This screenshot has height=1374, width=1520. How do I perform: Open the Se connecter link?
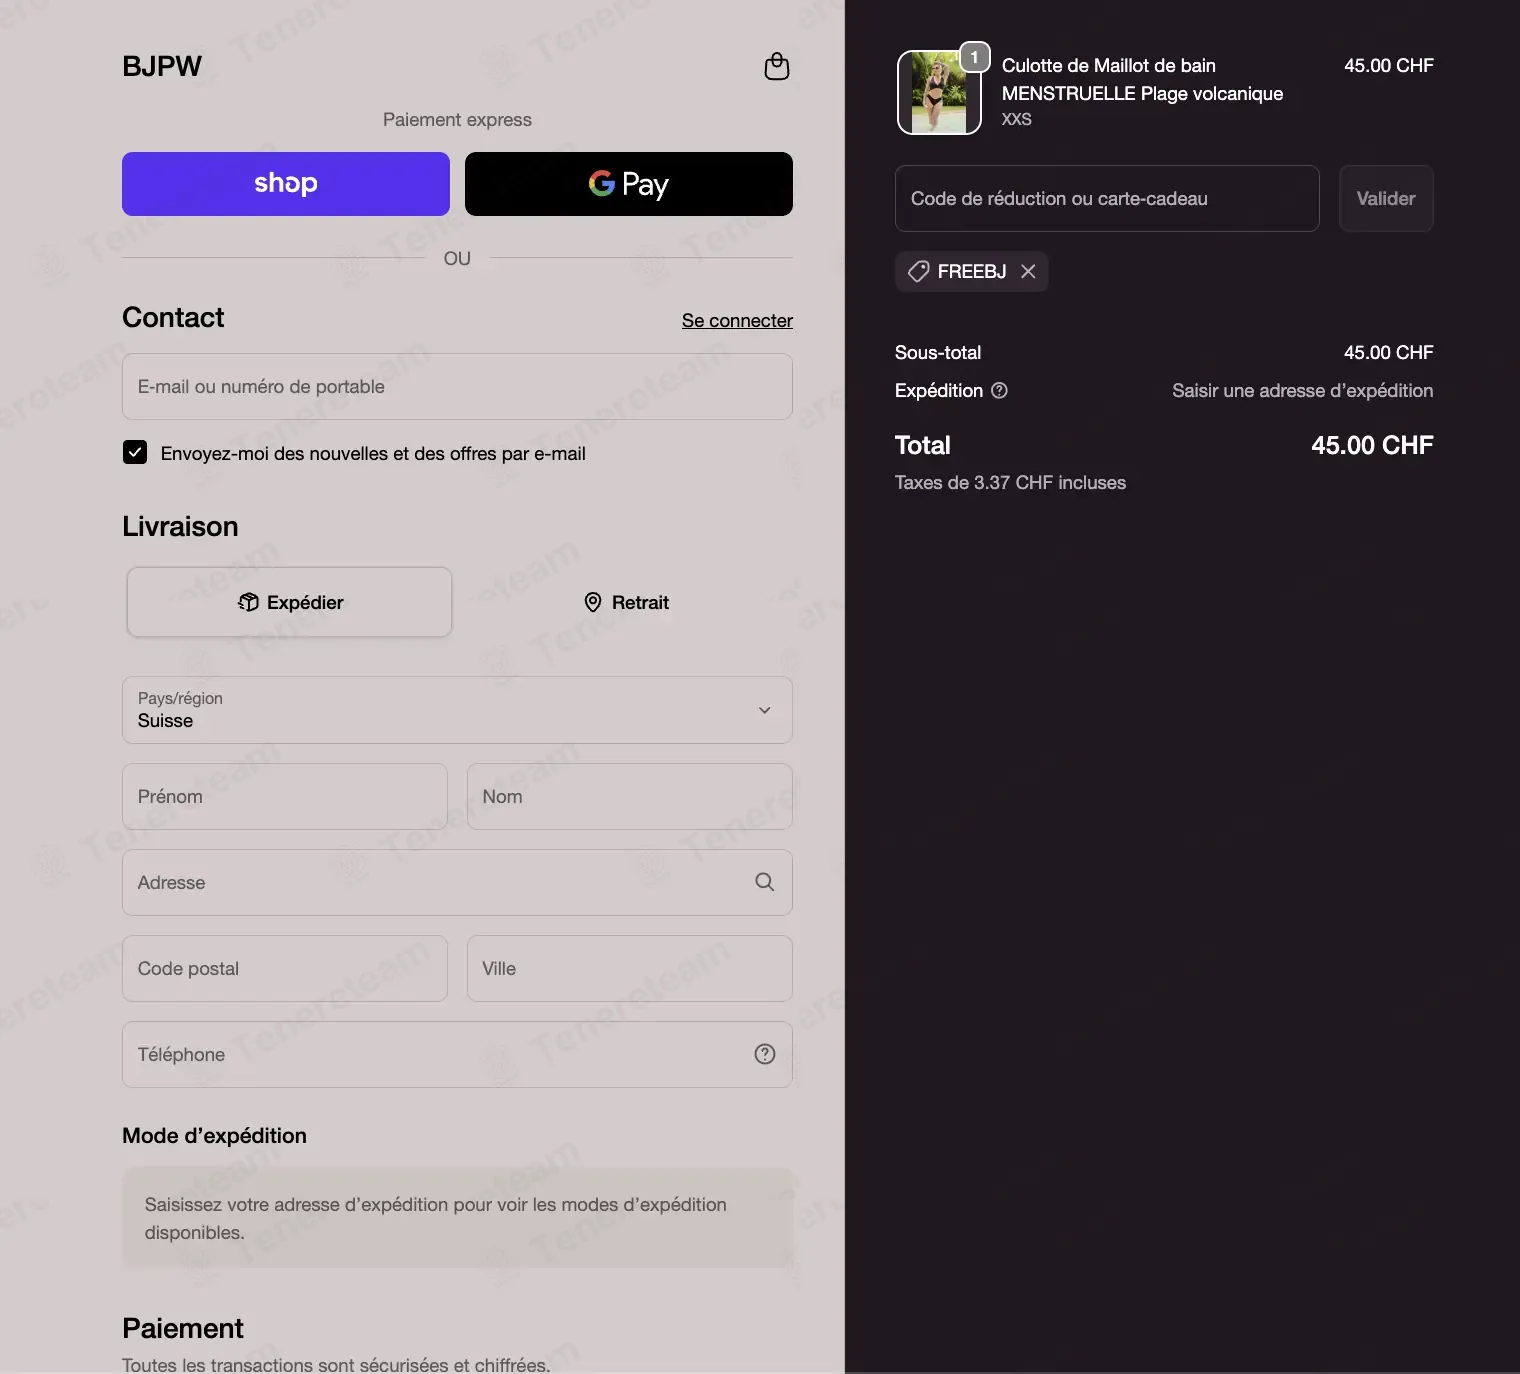point(737,320)
